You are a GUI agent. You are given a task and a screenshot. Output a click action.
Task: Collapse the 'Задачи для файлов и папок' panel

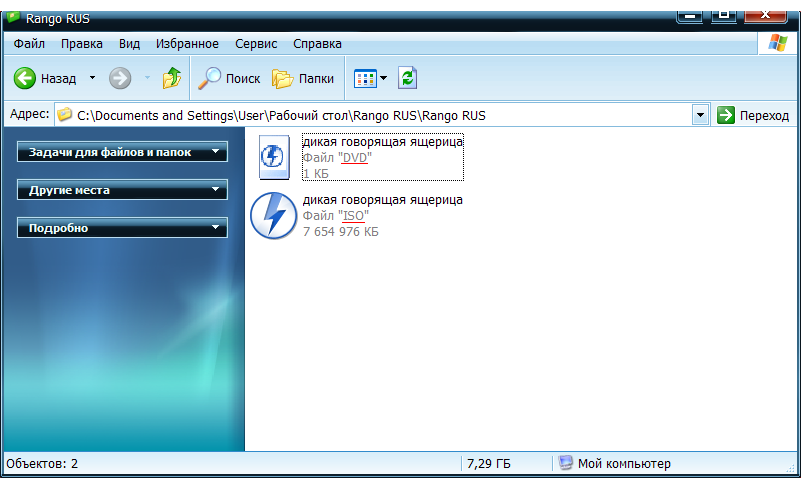point(216,151)
